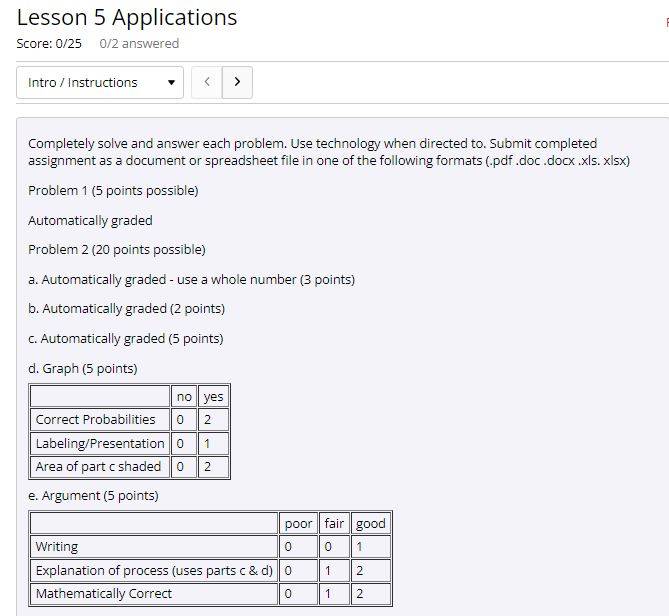Click the previous question arrow
The image size is (669, 616).
tap(207, 82)
